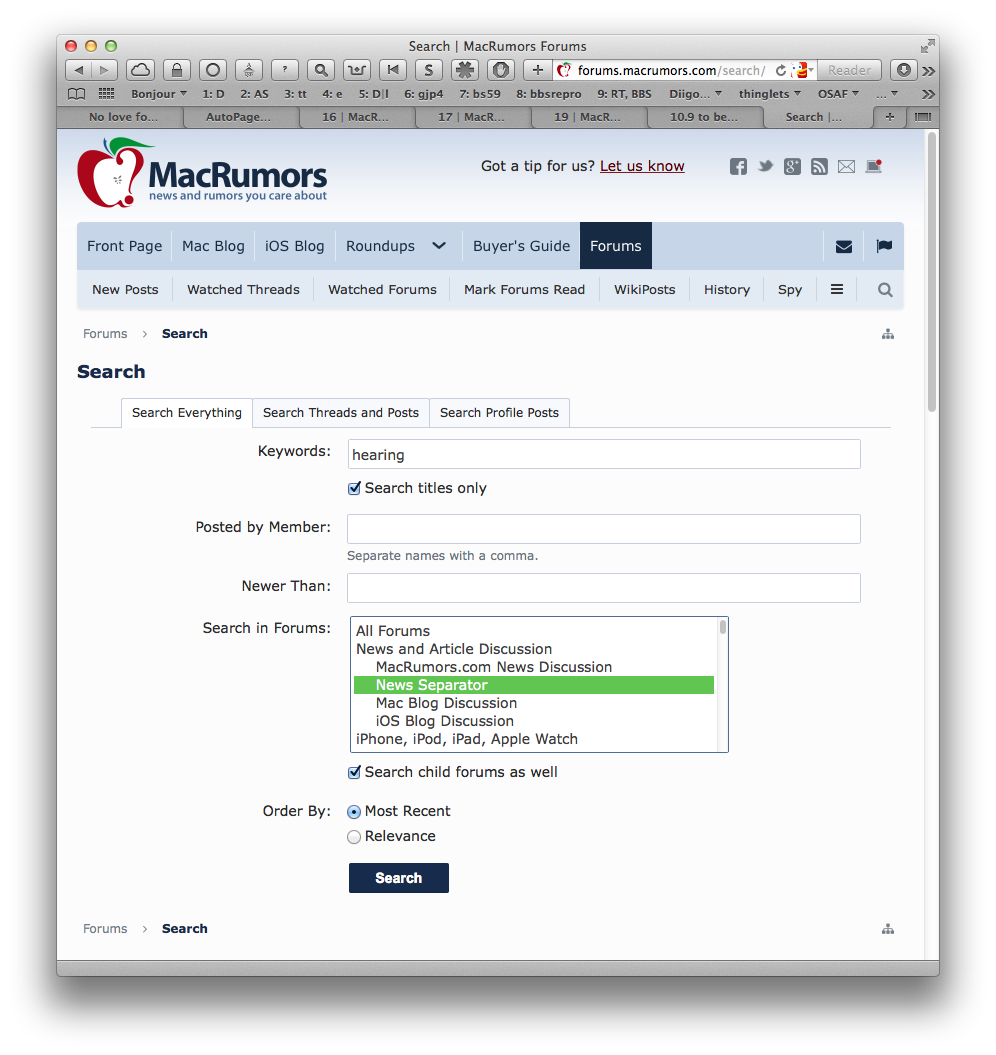This screenshot has width=996, height=1055.
Task: Reload the page from address bar
Action: point(781,70)
